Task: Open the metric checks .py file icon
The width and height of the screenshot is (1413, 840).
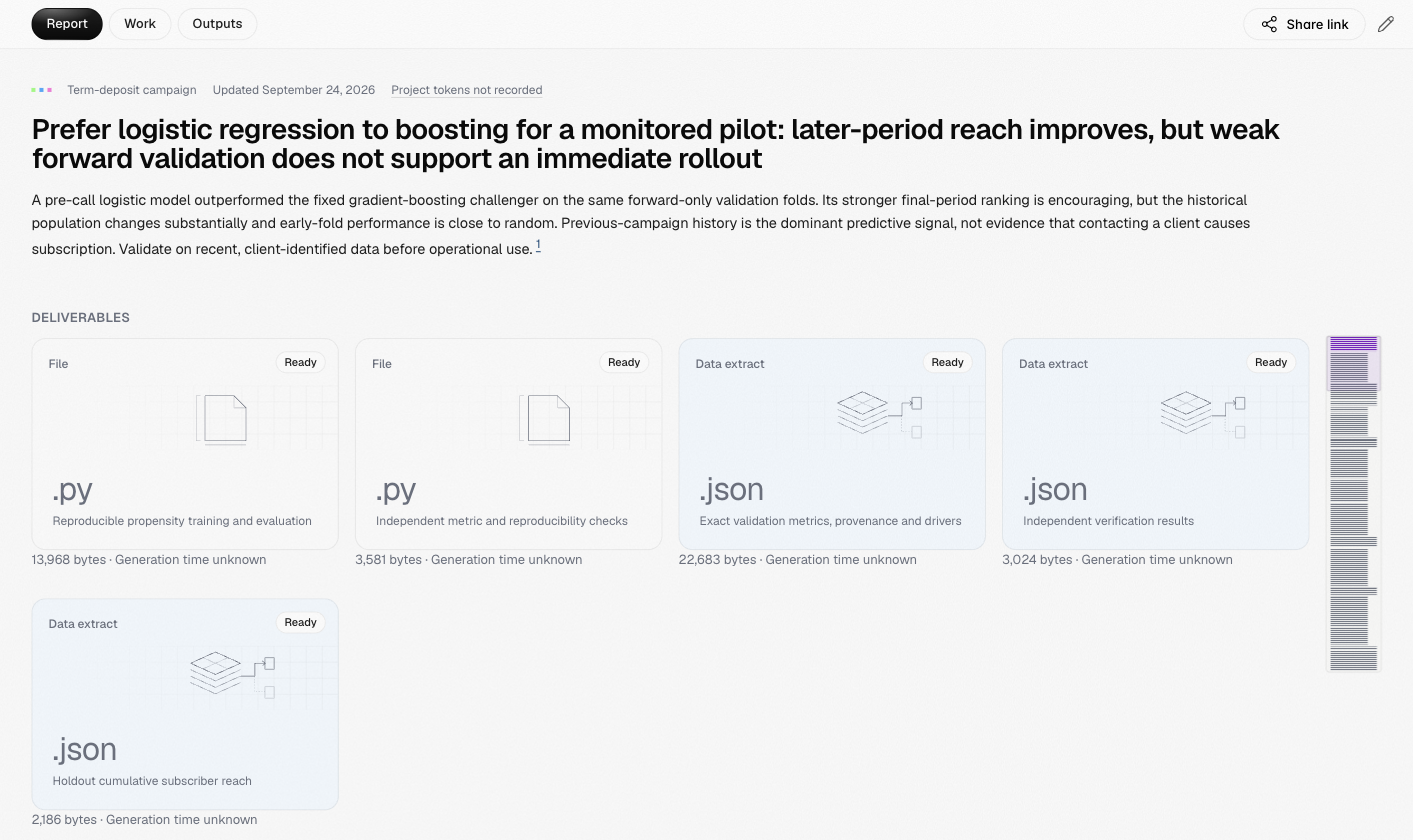Action: pyautogui.click(x=545, y=419)
